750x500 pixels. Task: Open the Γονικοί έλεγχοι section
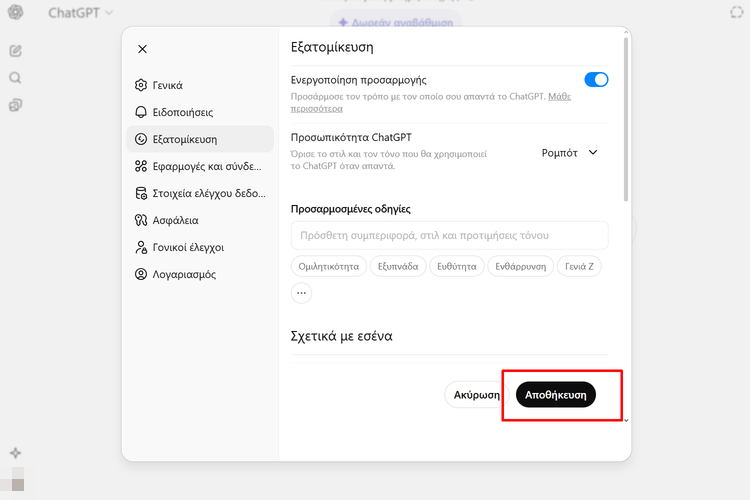[187, 247]
